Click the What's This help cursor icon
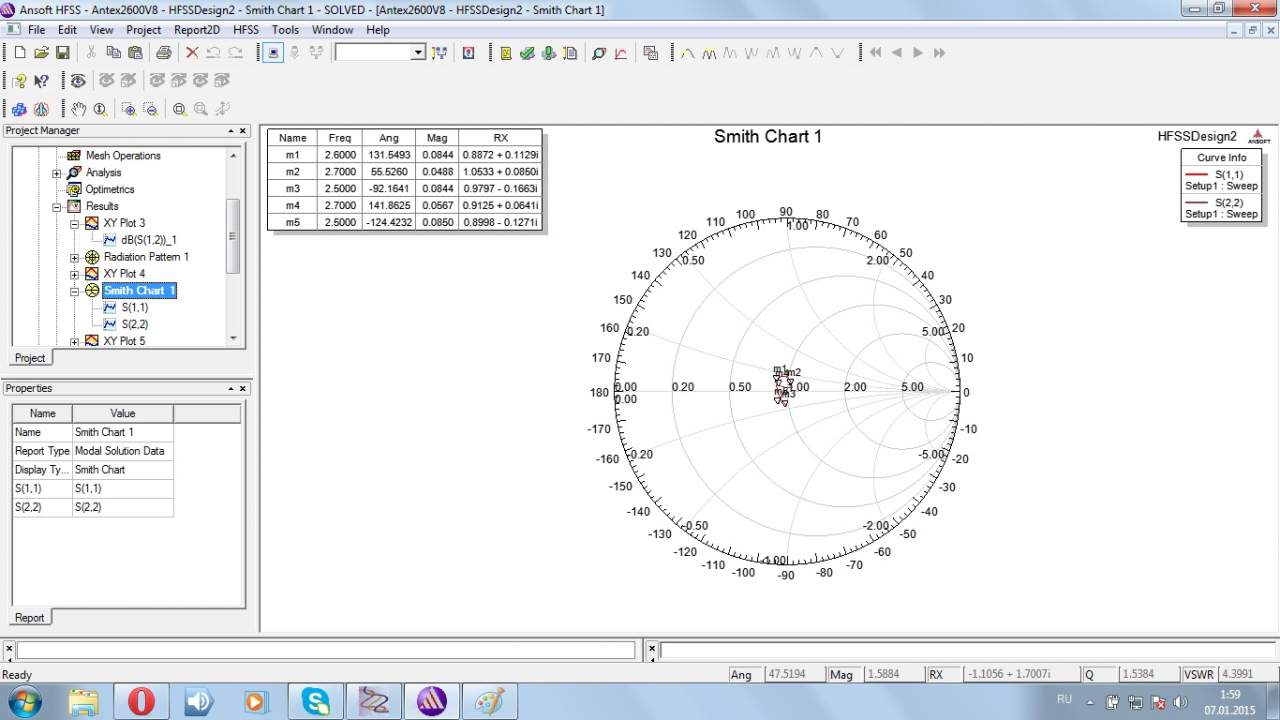 pos(41,81)
